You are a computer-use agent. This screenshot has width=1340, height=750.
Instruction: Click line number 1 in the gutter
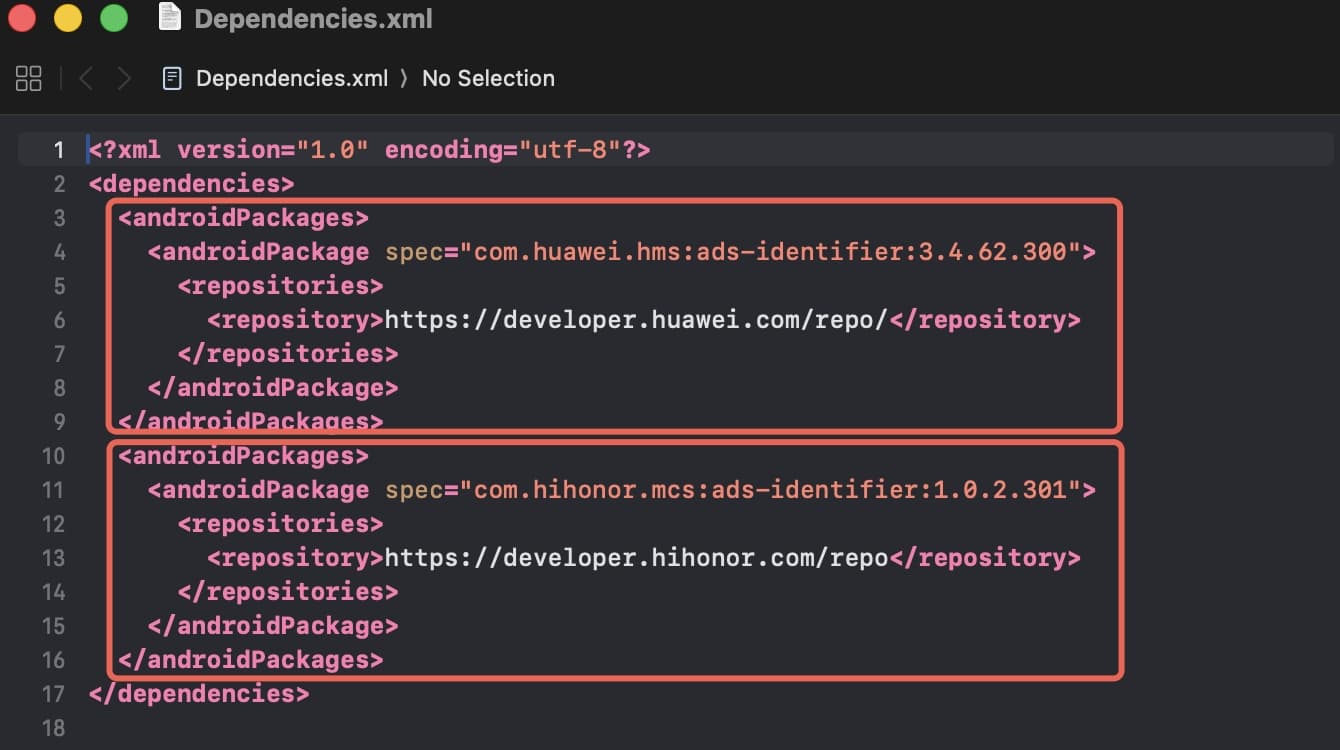coord(59,150)
